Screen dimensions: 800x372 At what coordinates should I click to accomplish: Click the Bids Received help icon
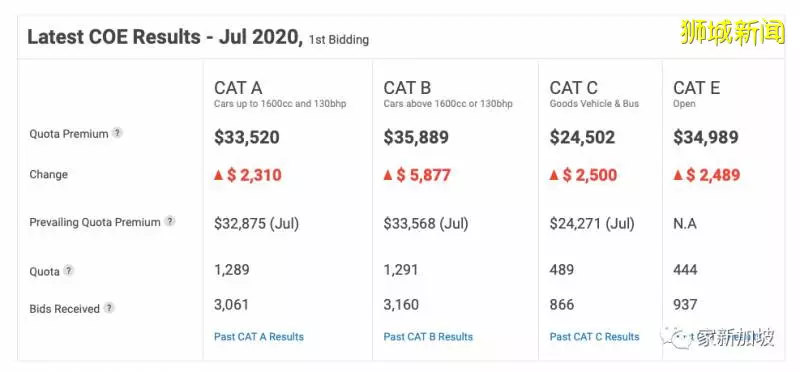(x=109, y=308)
